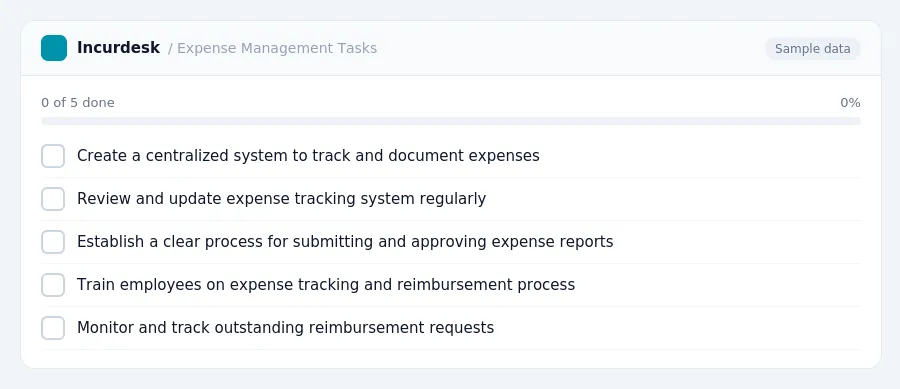Click the Sample data badge

pos(813,49)
